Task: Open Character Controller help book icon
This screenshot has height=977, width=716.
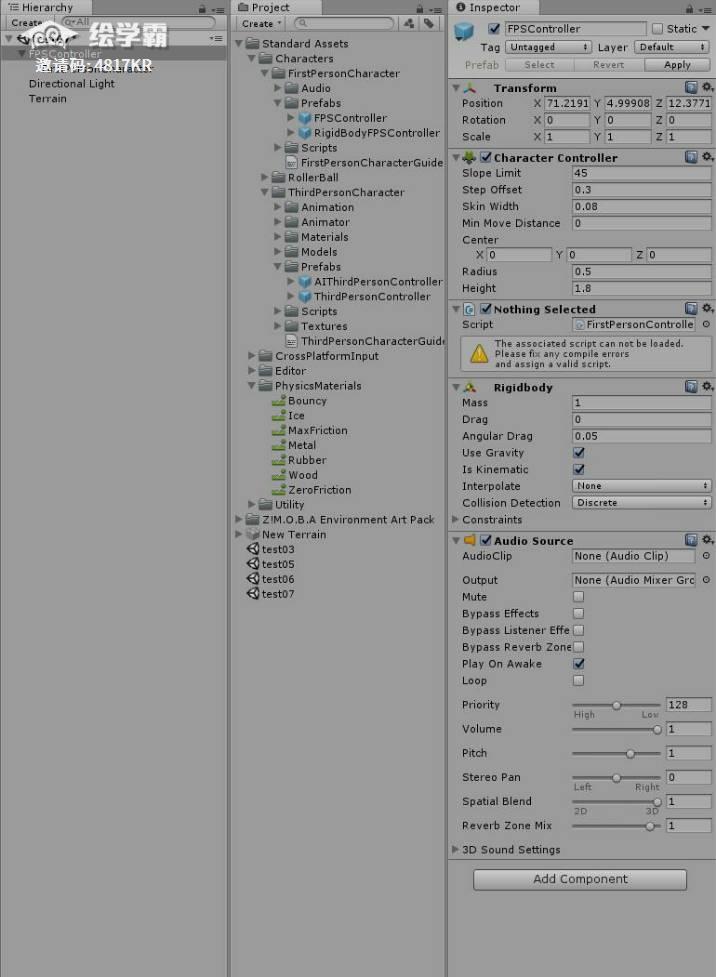Action: [691, 157]
